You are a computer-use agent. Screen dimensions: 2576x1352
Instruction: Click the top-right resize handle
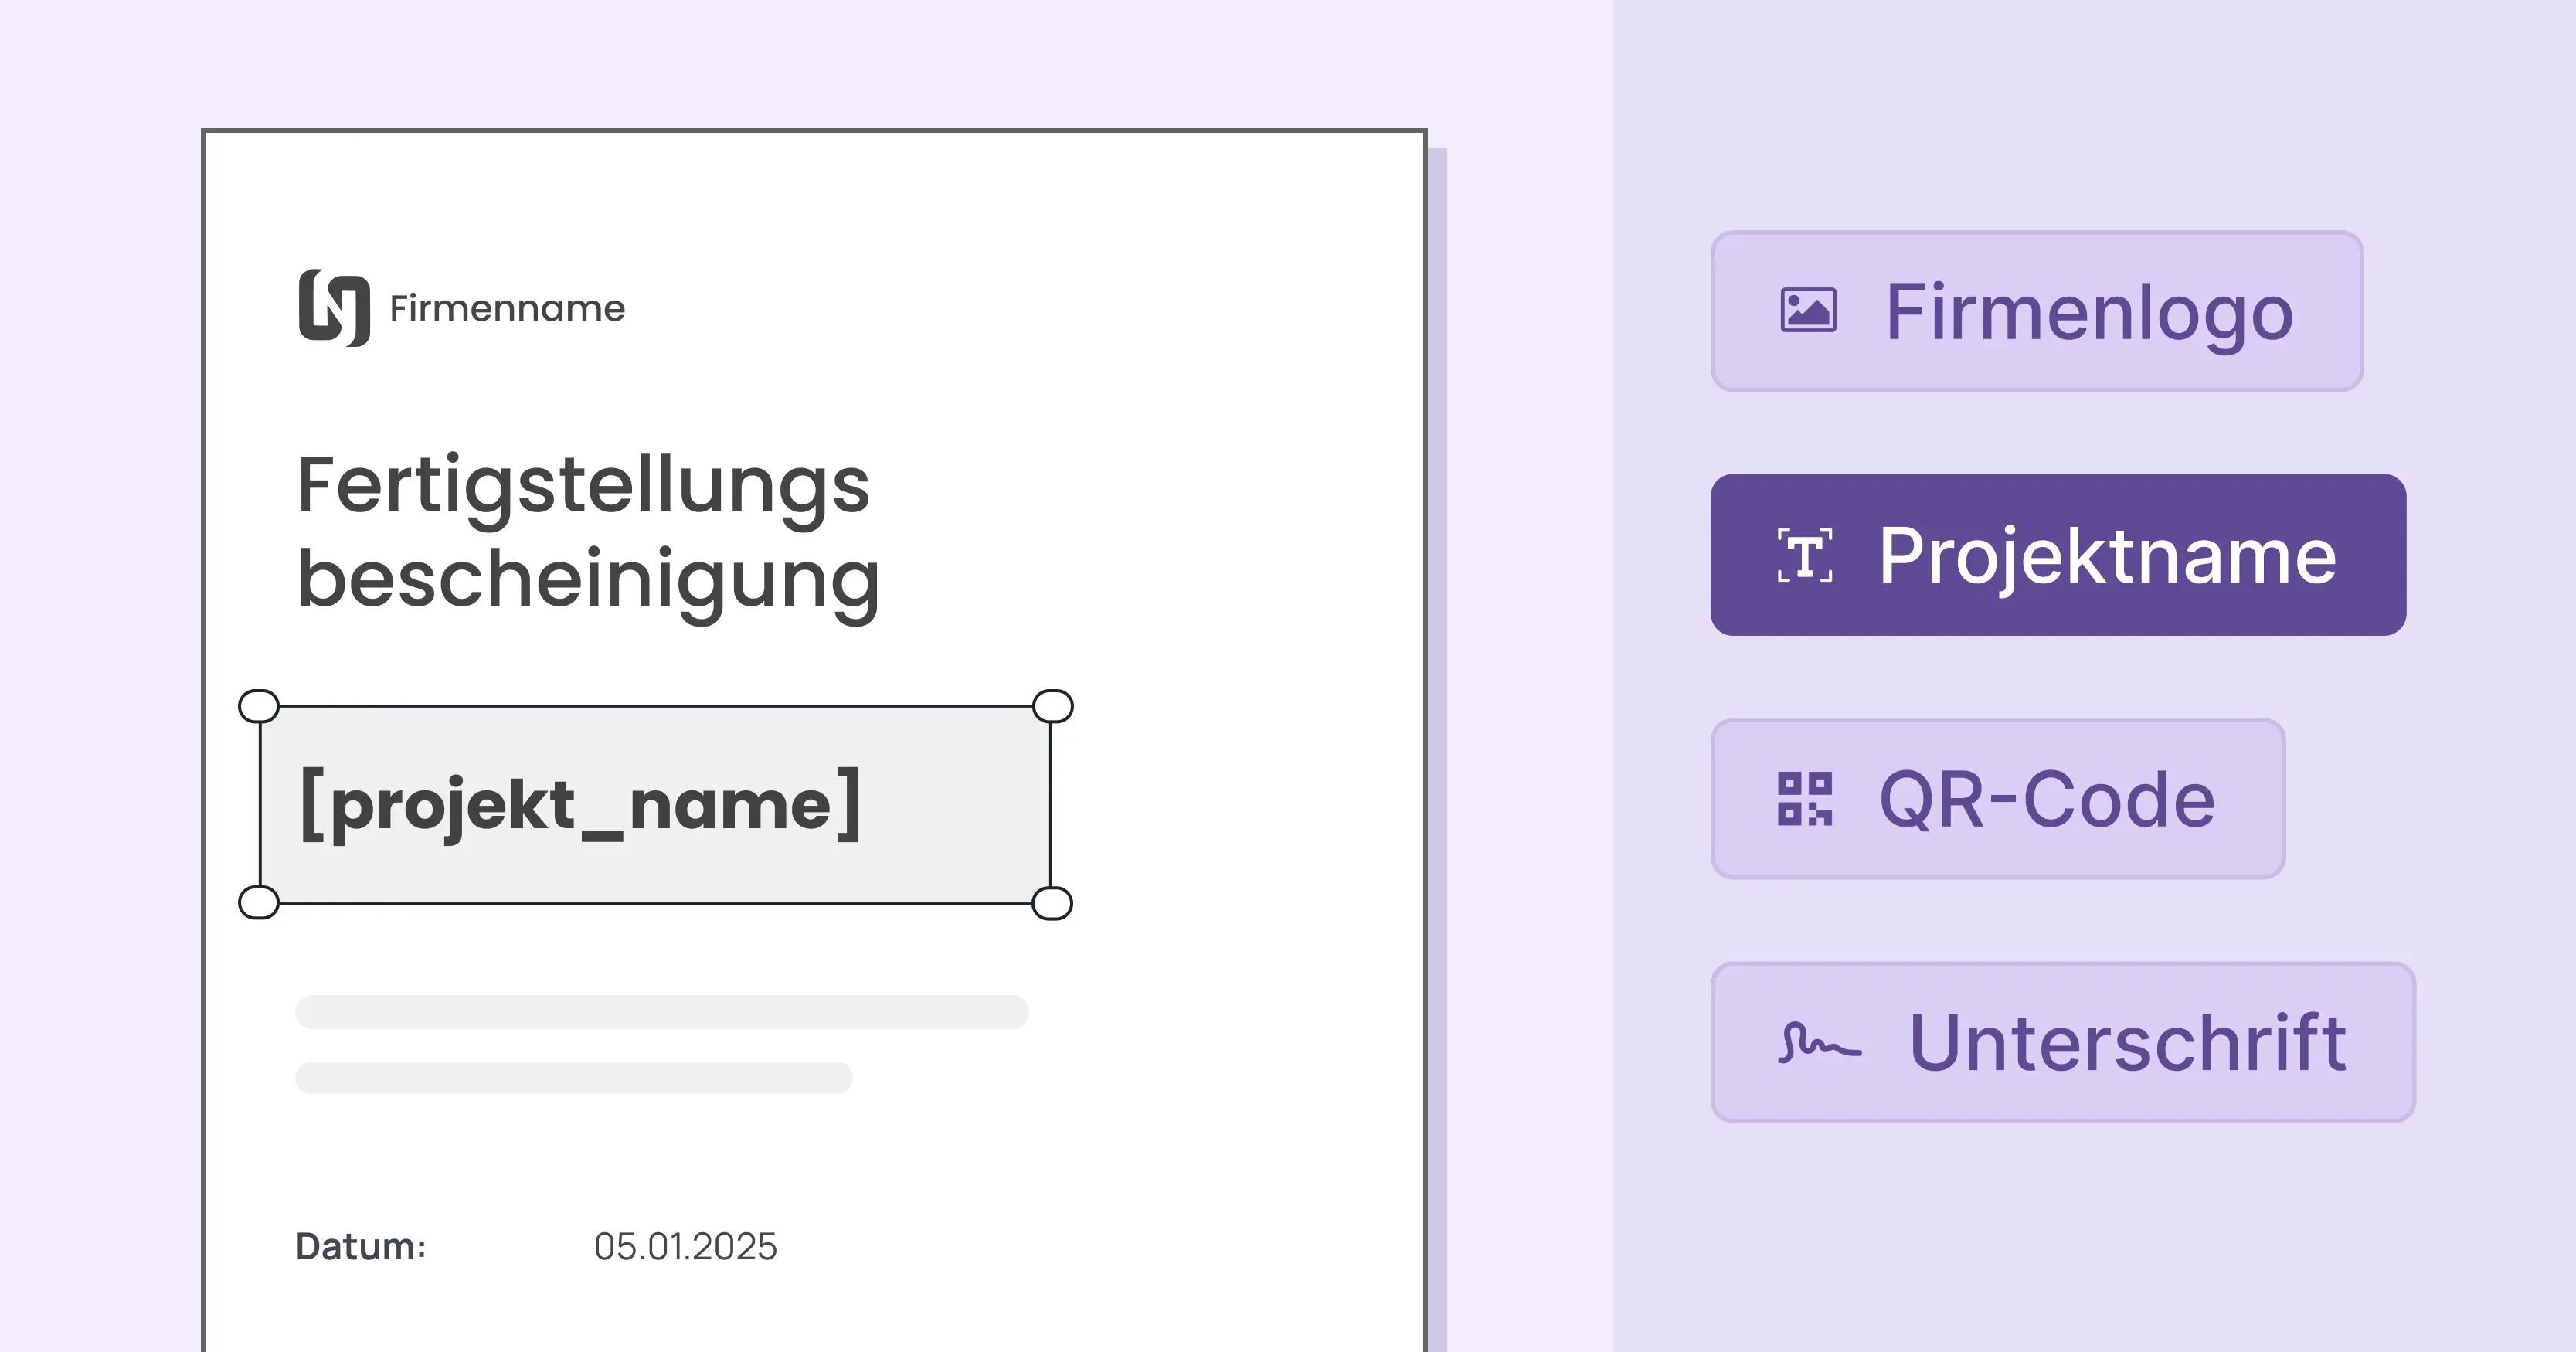[1052, 706]
